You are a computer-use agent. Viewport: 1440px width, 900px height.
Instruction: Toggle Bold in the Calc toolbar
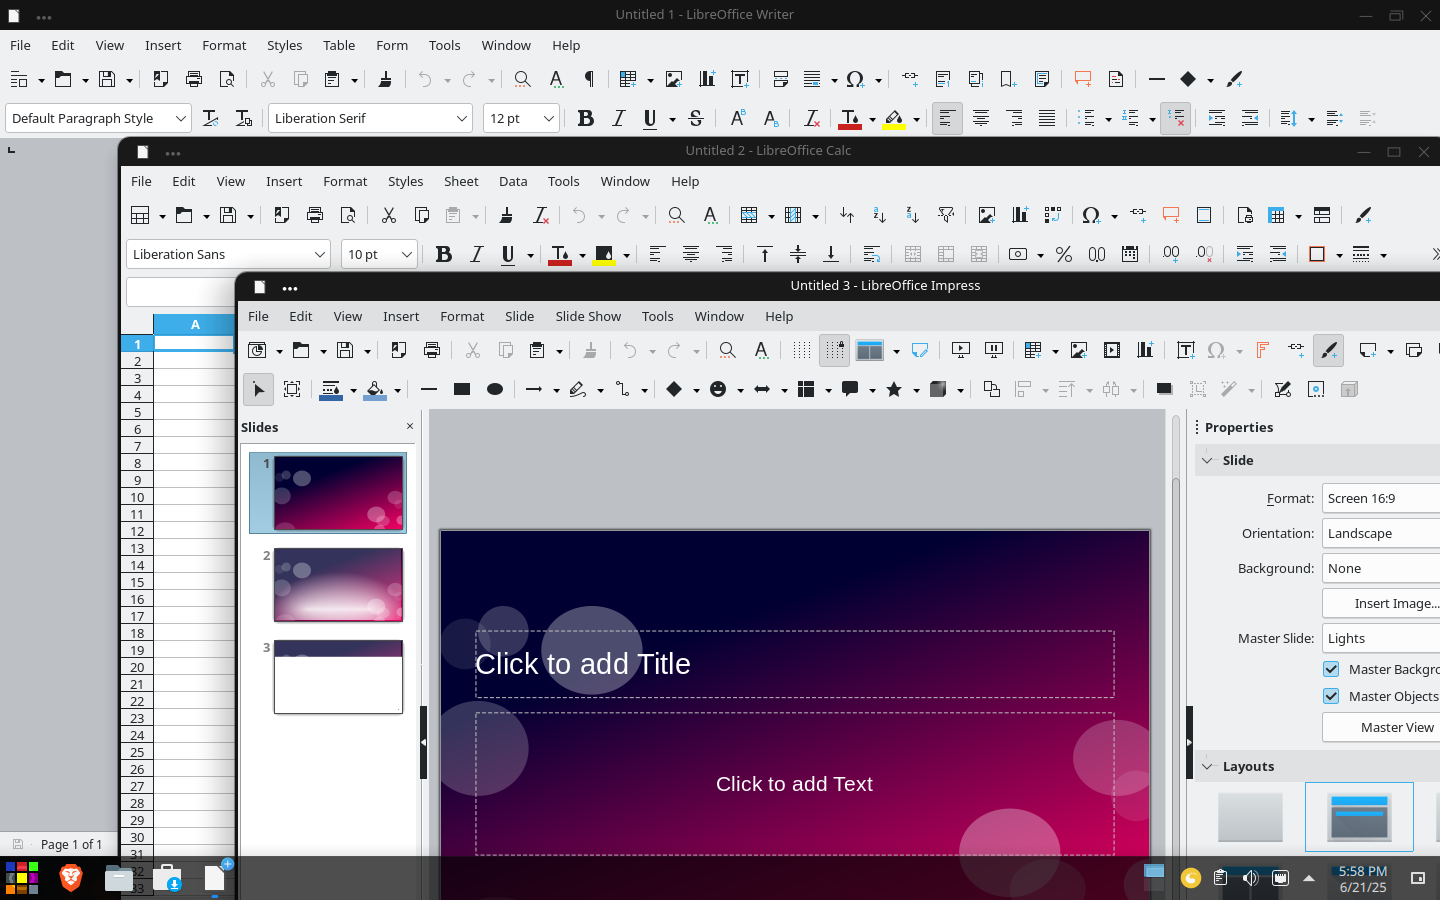pos(444,254)
